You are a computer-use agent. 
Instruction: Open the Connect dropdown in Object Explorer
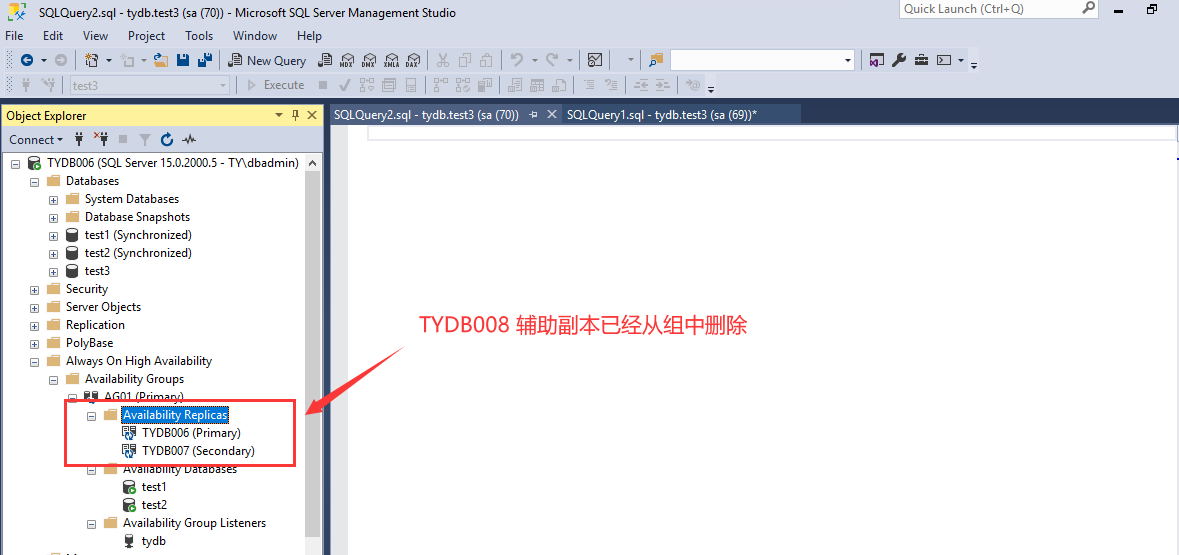36,139
